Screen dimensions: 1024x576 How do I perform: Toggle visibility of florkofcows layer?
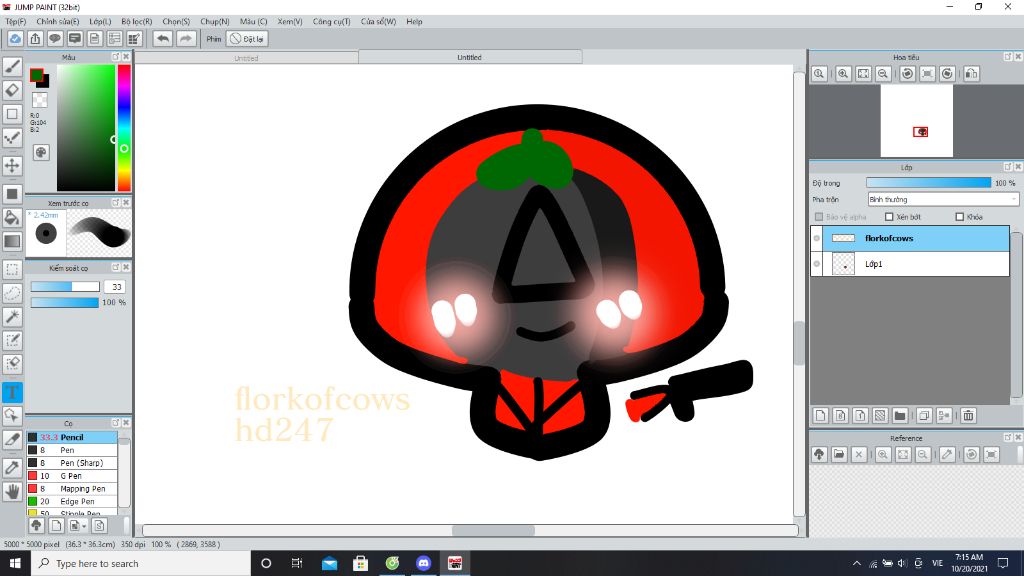pyautogui.click(x=816, y=238)
